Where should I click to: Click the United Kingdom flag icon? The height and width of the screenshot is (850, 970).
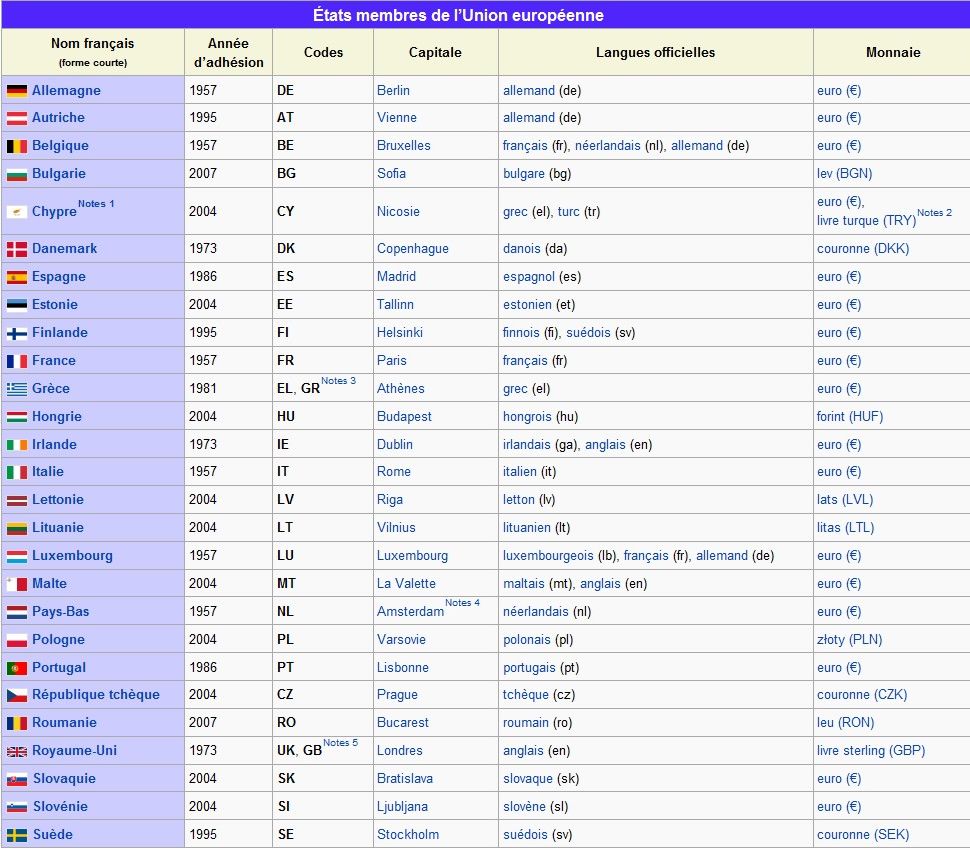17,751
